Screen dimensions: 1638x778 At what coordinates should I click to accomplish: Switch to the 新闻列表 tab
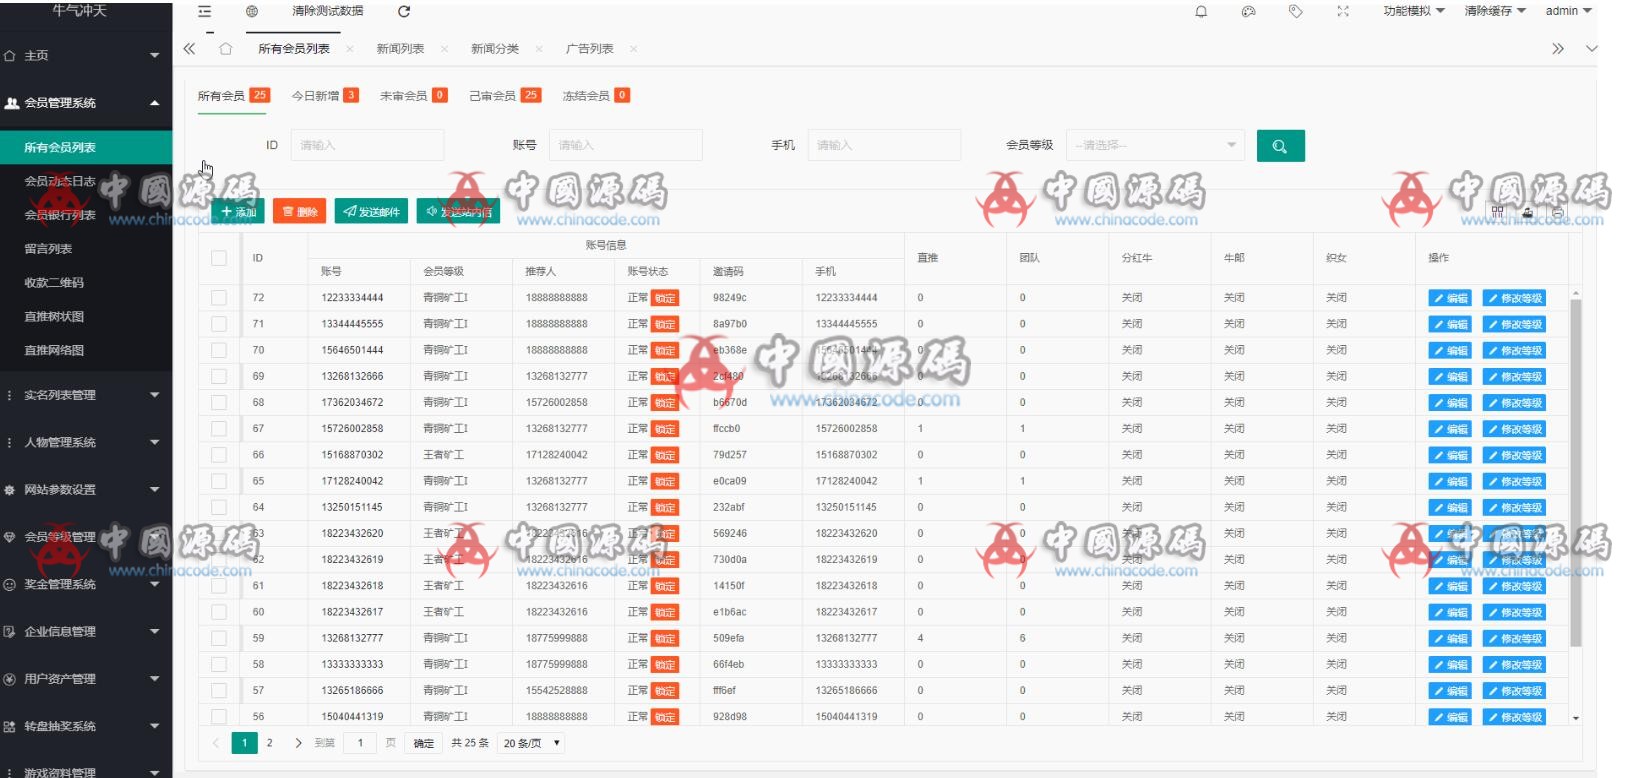pos(400,49)
